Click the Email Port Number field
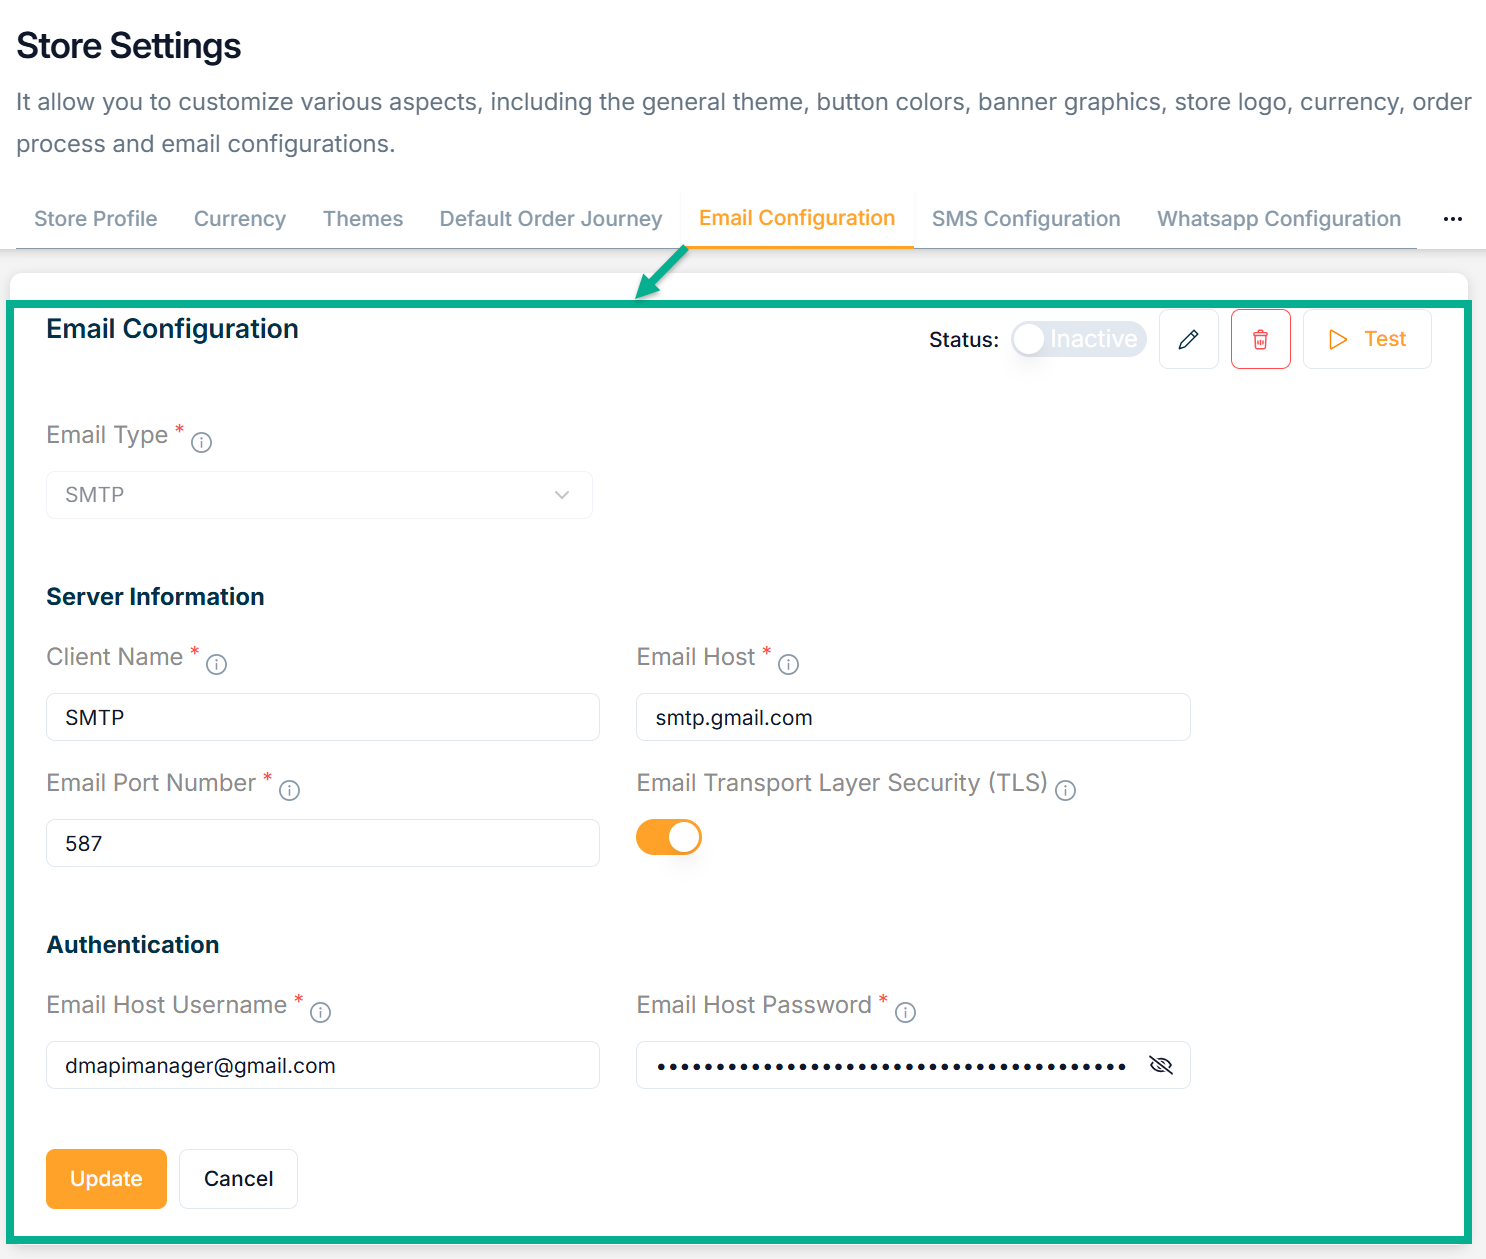This screenshot has width=1486, height=1259. 322,843
